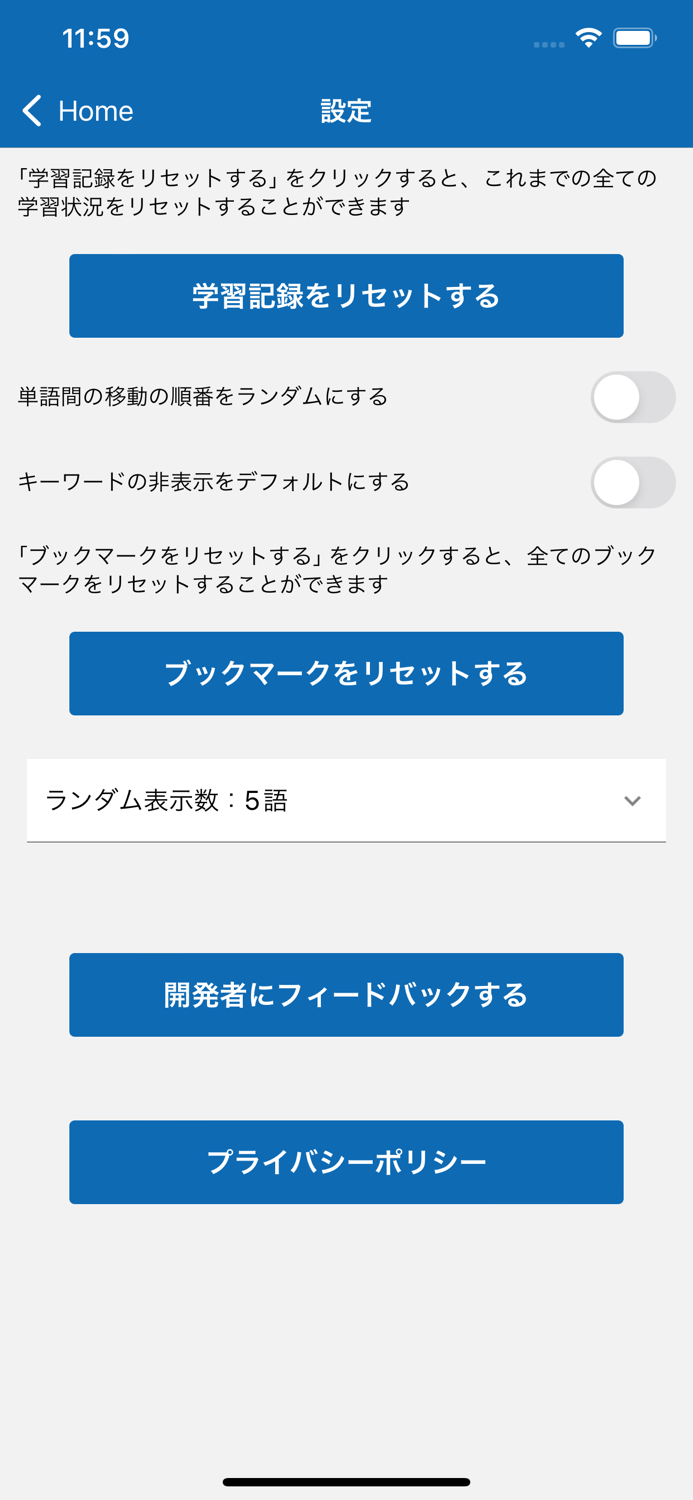Tap the home indicator bar at the bottom
This screenshot has height=1500, width=693.
point(346,1482)
